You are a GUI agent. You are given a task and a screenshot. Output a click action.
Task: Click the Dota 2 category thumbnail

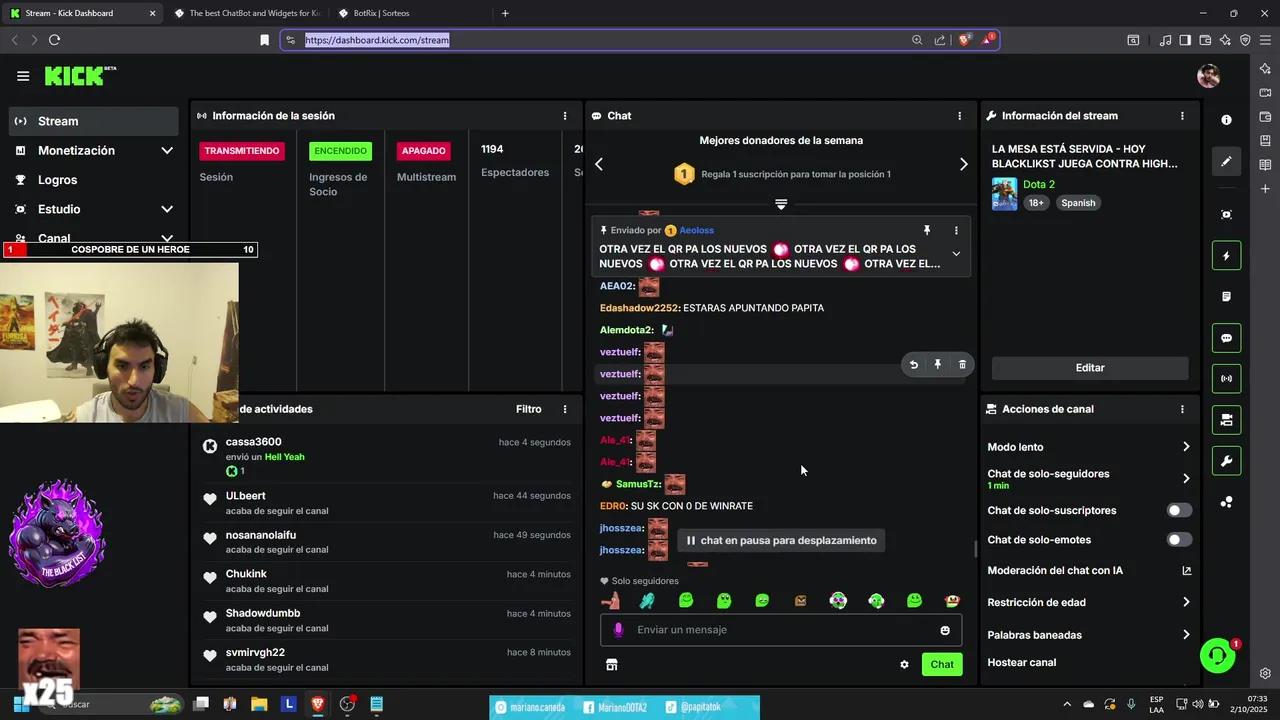tap(1004, 194)
